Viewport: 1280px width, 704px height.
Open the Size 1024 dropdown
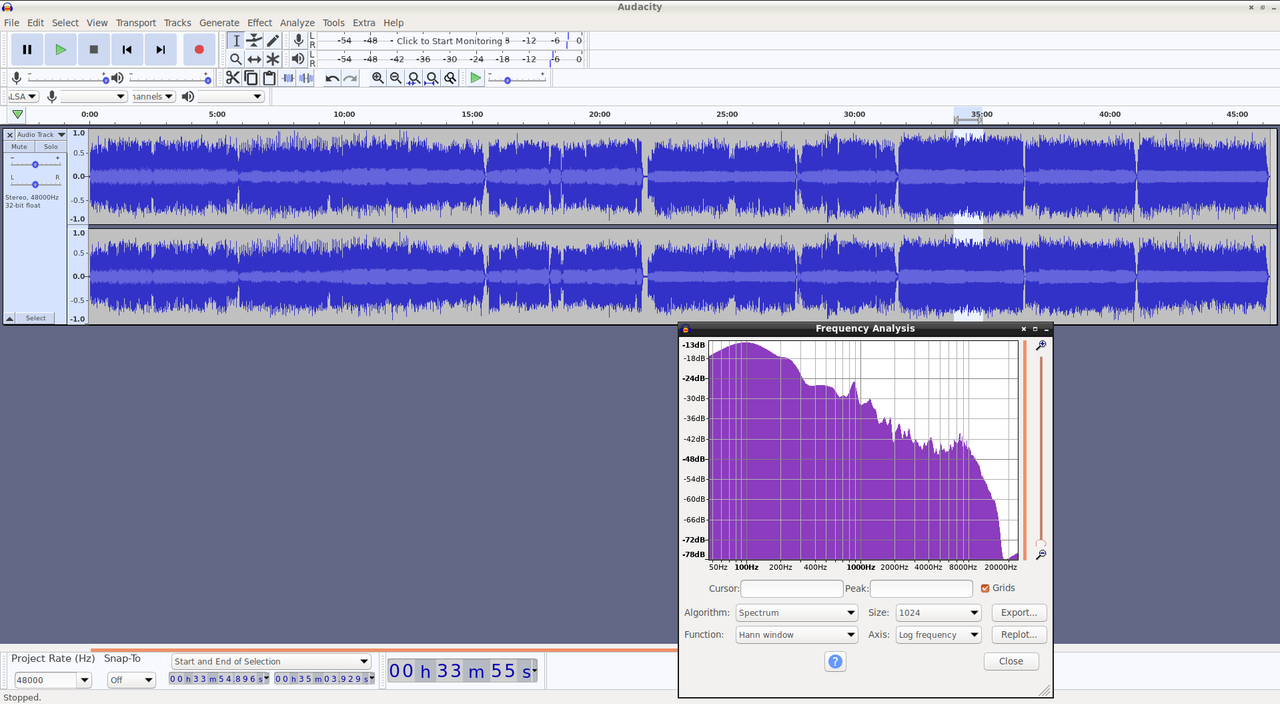coord(938,613)
